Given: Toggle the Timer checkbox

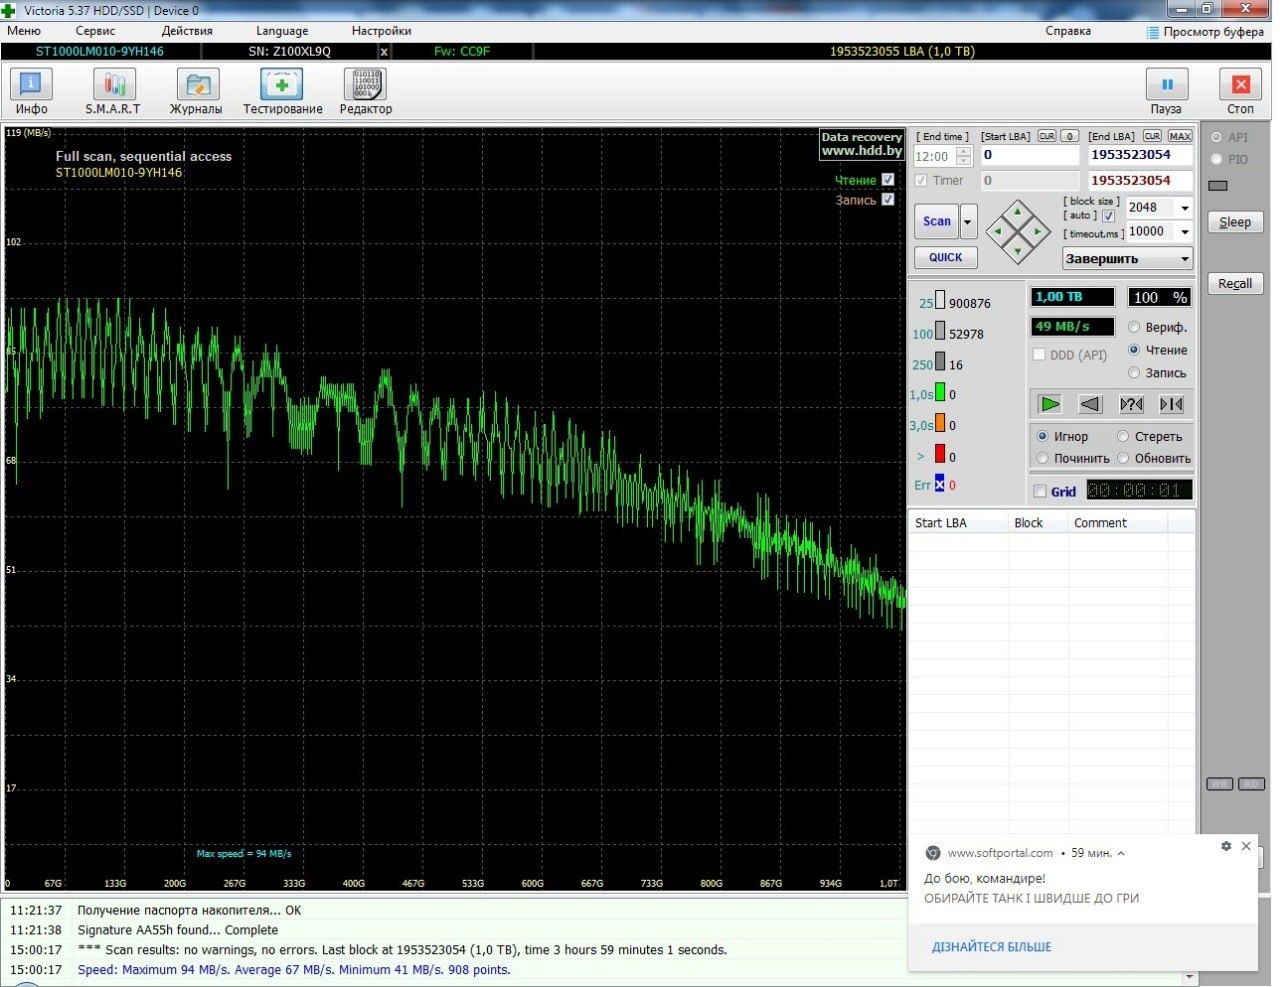Looking at the screenshot, I should (921, 181).
